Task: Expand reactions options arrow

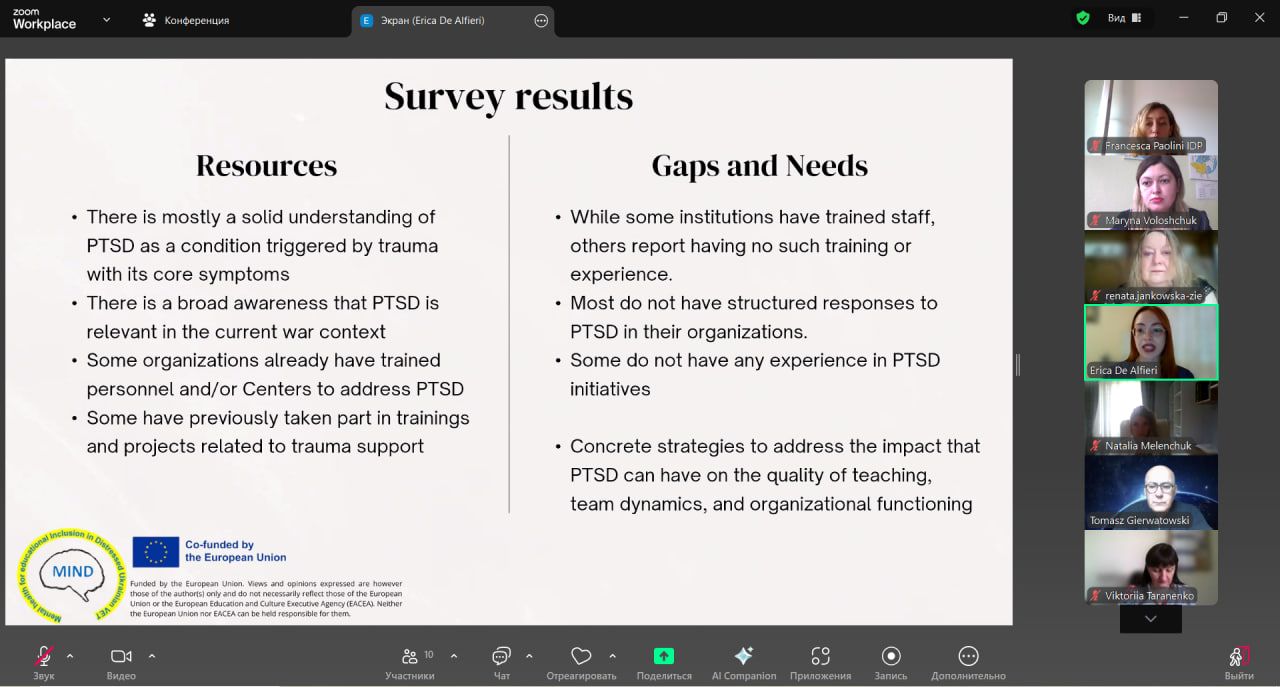Action: 612,656
